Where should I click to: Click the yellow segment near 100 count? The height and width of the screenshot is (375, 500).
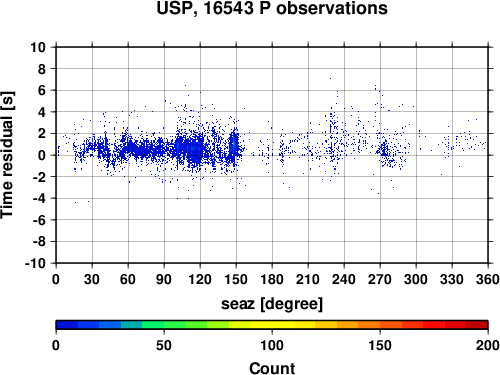[272, 325]
